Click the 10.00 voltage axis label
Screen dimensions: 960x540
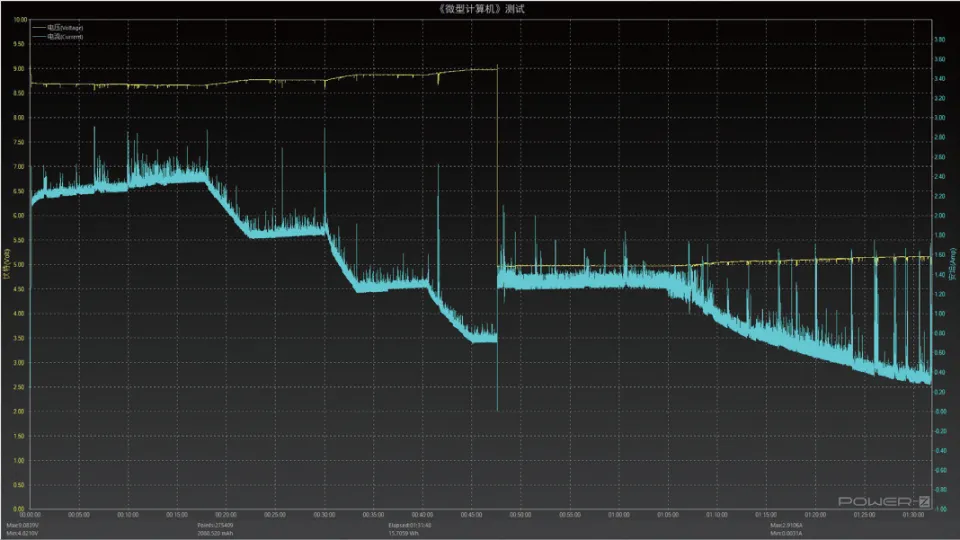[x=20, y=20]
